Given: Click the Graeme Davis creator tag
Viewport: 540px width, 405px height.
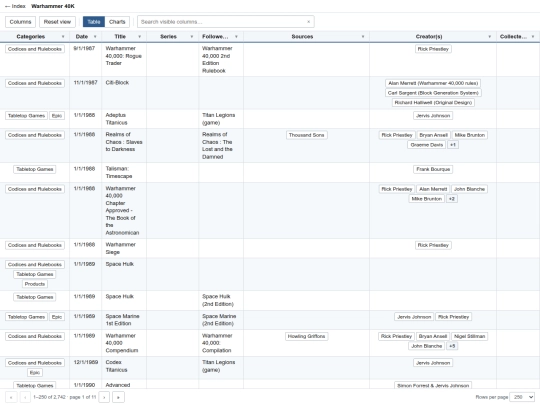Looking at the screenshot, I should tap(427, 145).
